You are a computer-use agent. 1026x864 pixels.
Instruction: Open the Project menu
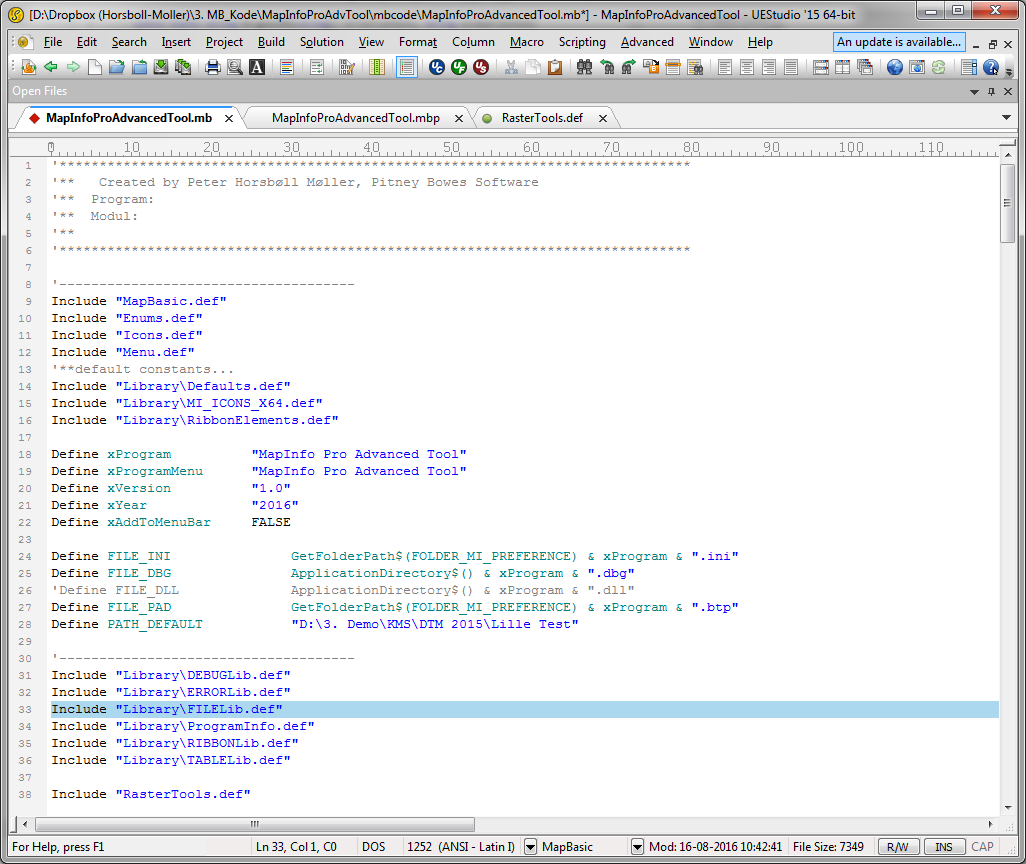pos(224,42)
